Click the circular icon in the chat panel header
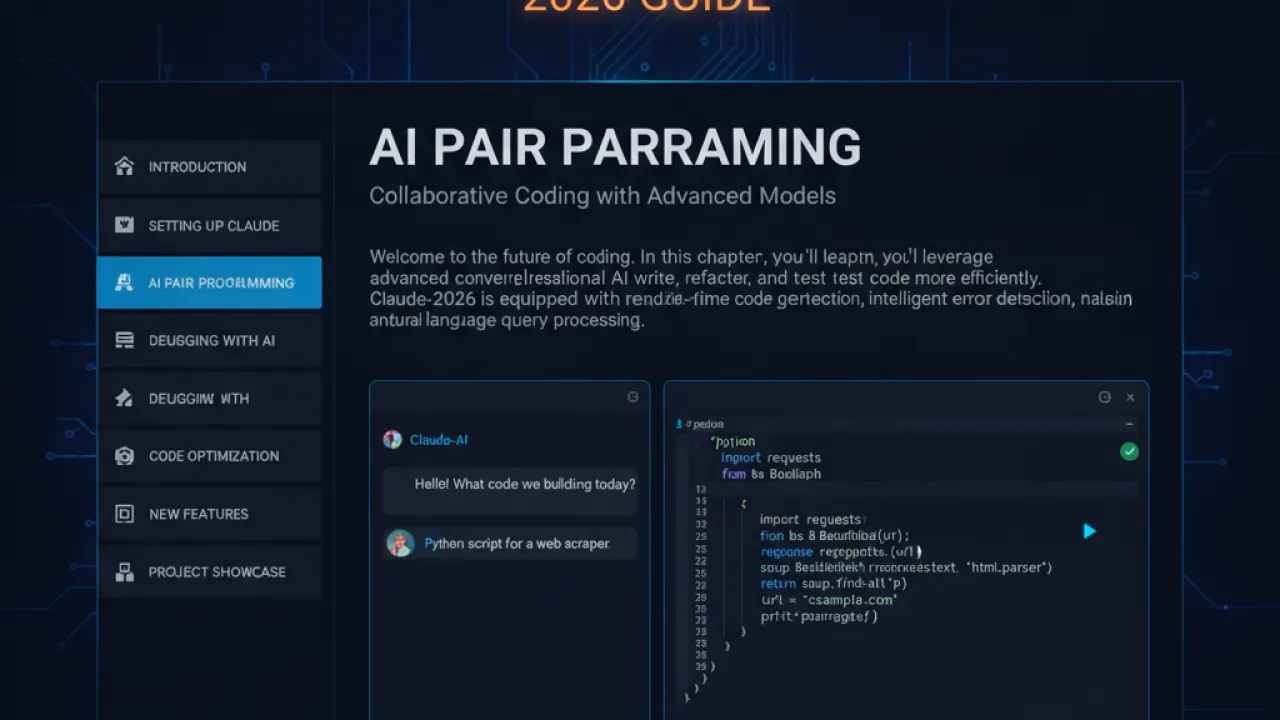1280x720 pixels. point(633,397)
